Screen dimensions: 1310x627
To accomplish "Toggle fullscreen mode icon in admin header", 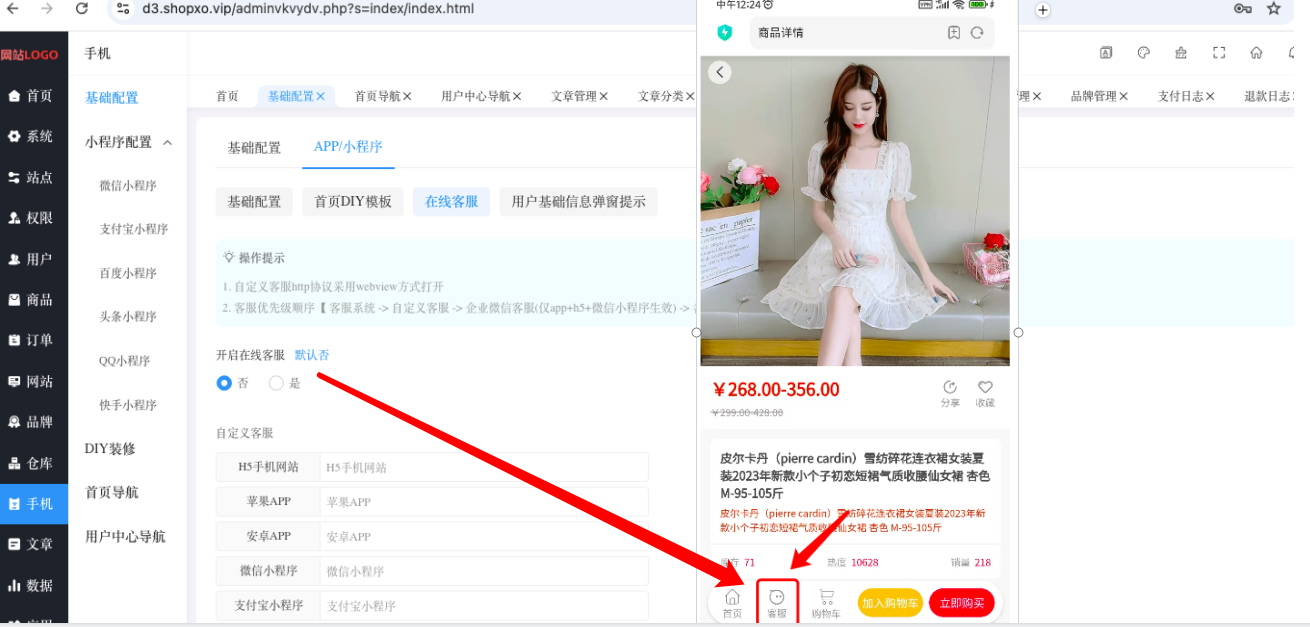I will [x=1219, y=53].
